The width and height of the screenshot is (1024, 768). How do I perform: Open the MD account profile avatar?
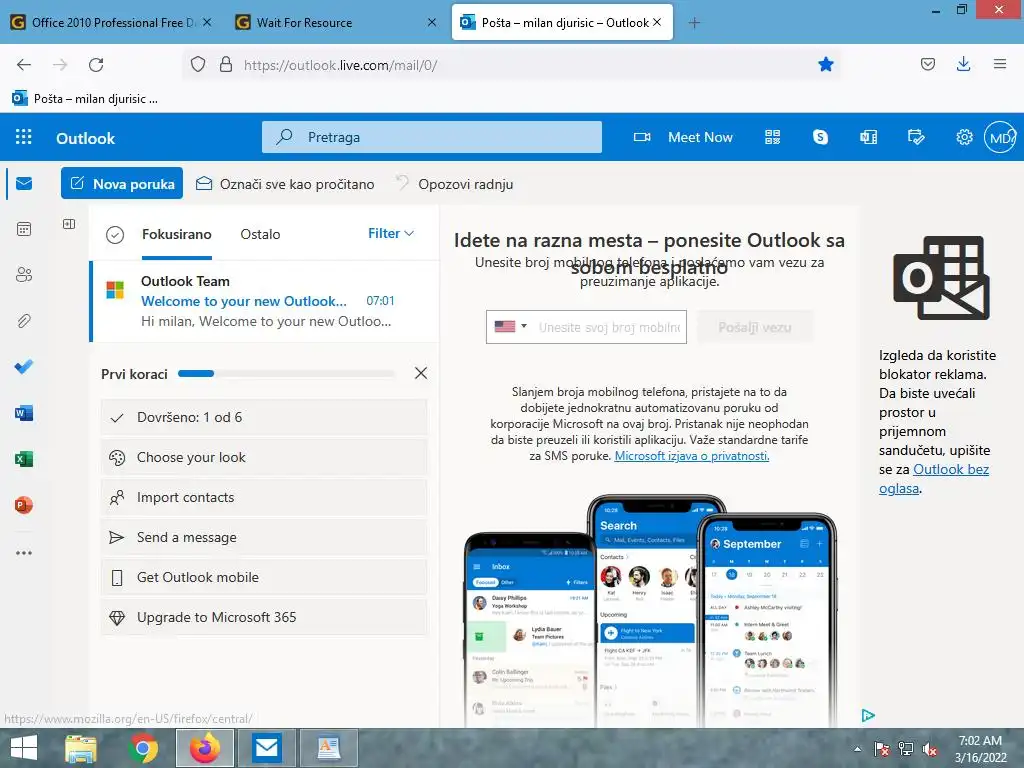1000,137
